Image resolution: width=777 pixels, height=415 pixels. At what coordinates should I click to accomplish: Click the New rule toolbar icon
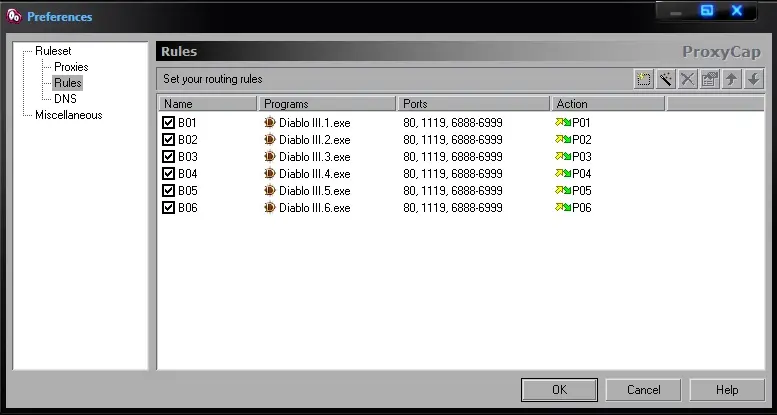tap(643, 79)
